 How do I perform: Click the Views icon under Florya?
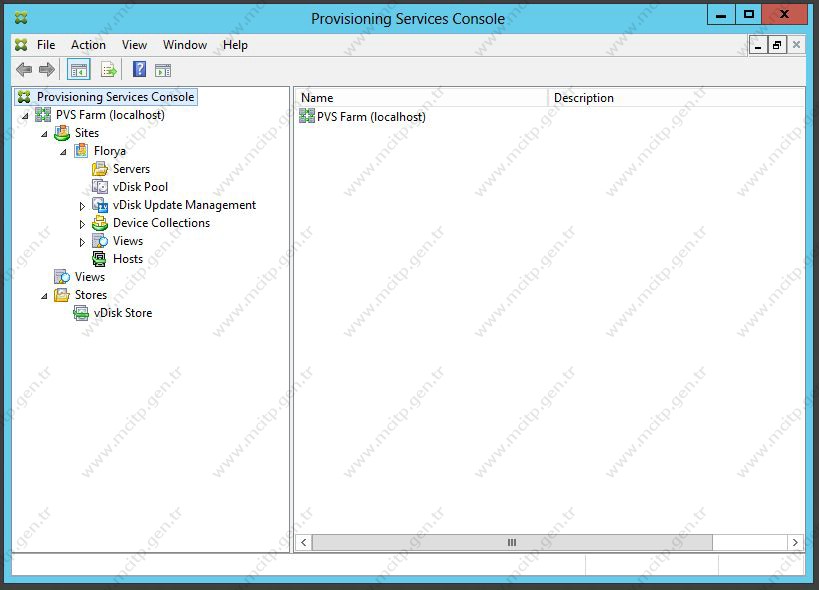[x=100, y=241]
